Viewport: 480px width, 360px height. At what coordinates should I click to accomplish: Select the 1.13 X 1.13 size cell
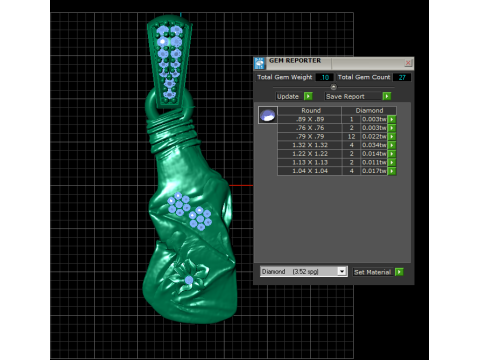coord(310,162)
